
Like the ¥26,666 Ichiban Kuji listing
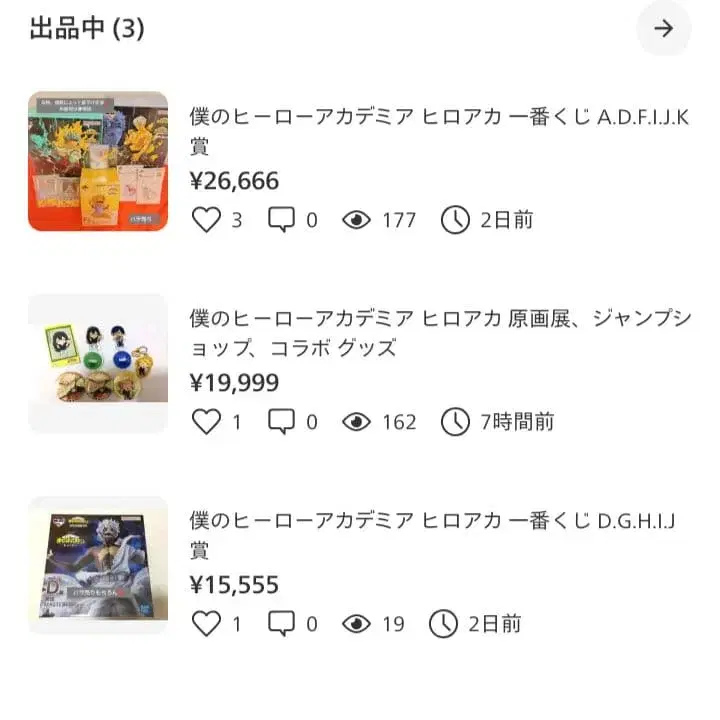[x=206, y=220]
